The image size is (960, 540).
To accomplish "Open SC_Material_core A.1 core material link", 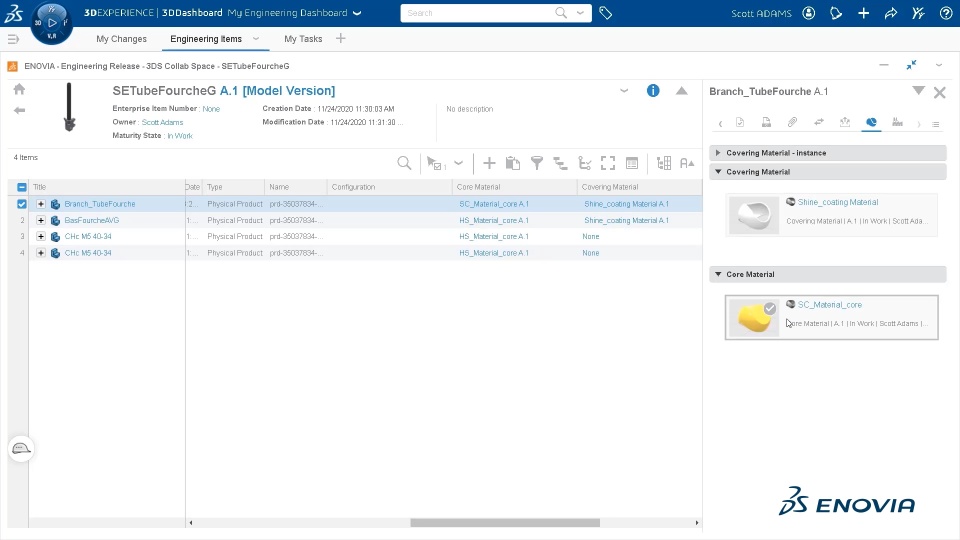I will click(493, 204).
